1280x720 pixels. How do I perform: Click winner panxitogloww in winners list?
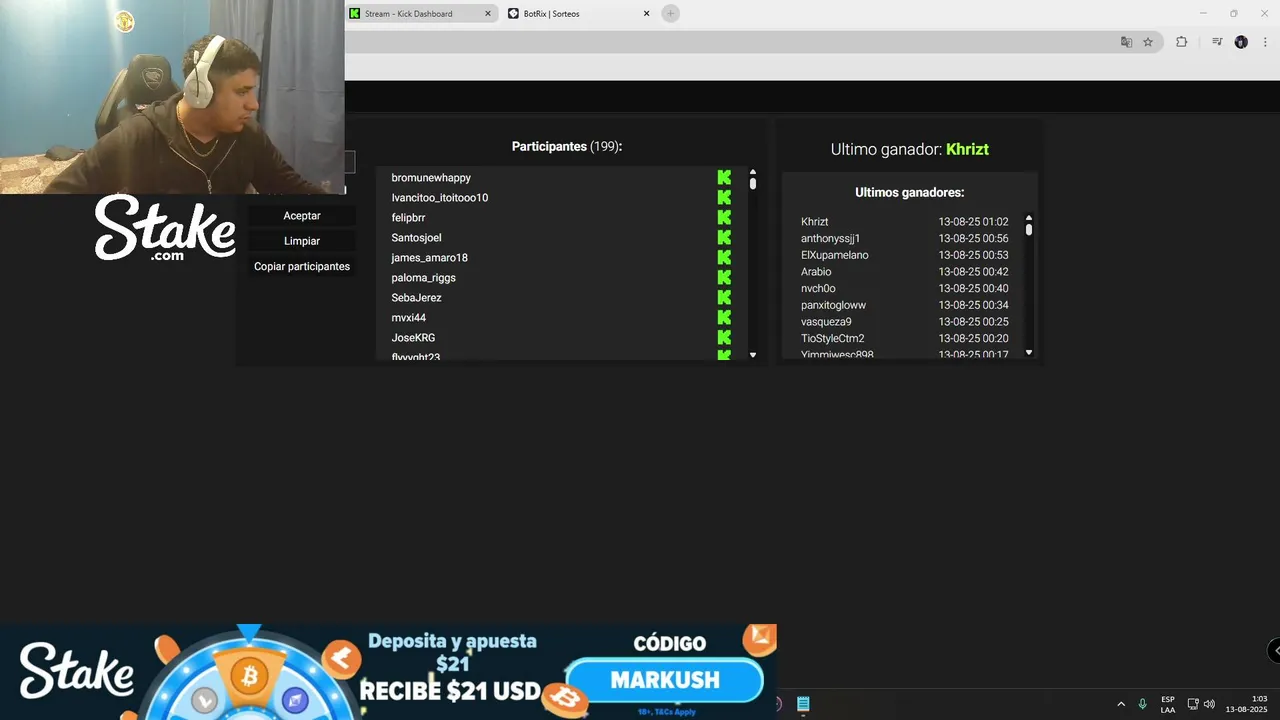click(833, 305)
